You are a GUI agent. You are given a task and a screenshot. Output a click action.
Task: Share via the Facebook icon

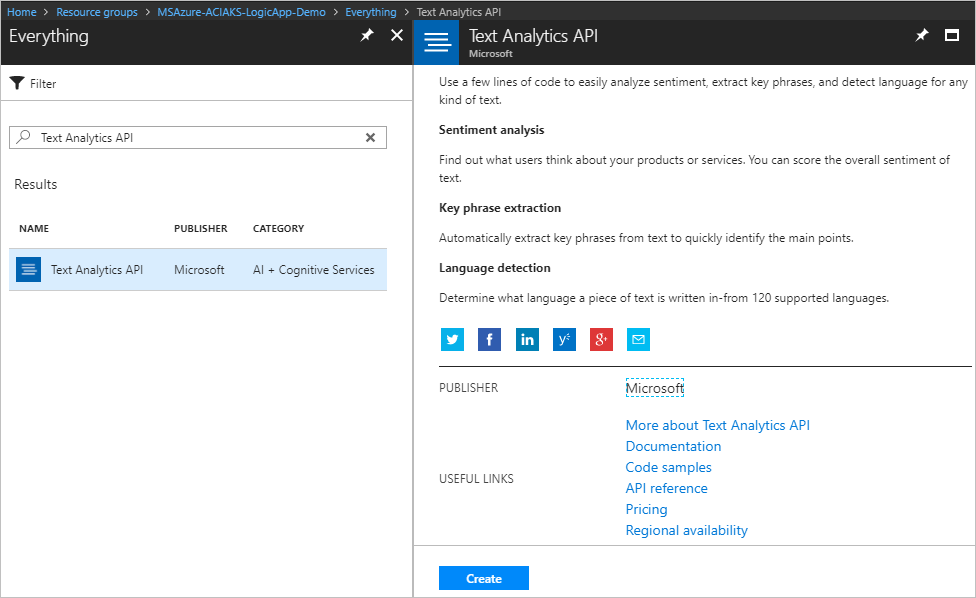[x=489, y=339]
